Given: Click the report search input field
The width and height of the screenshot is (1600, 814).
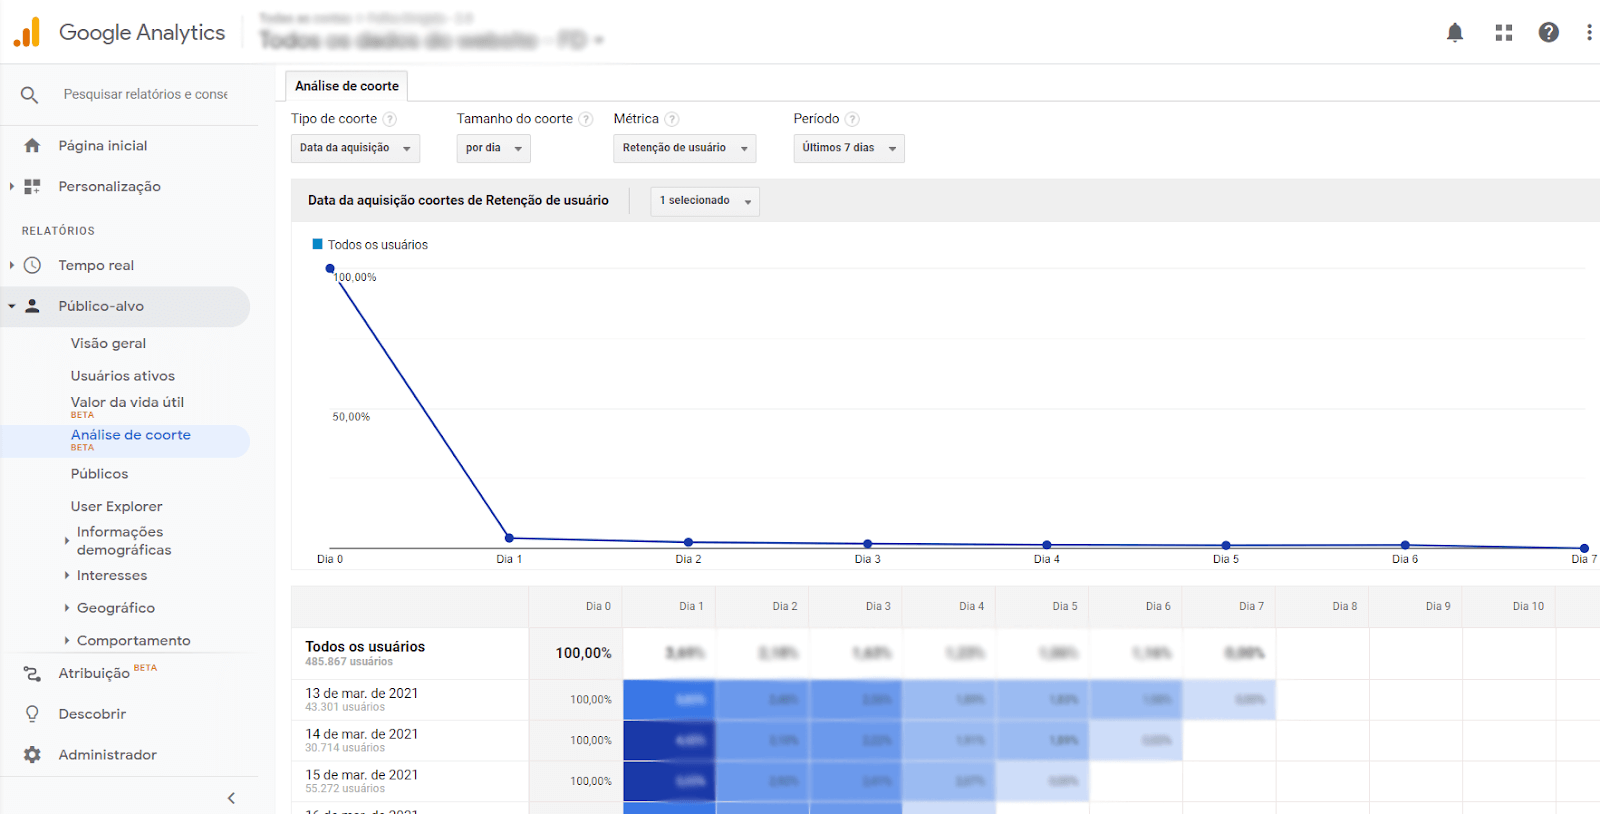Looking at the screenshot, I should point(145,94).
